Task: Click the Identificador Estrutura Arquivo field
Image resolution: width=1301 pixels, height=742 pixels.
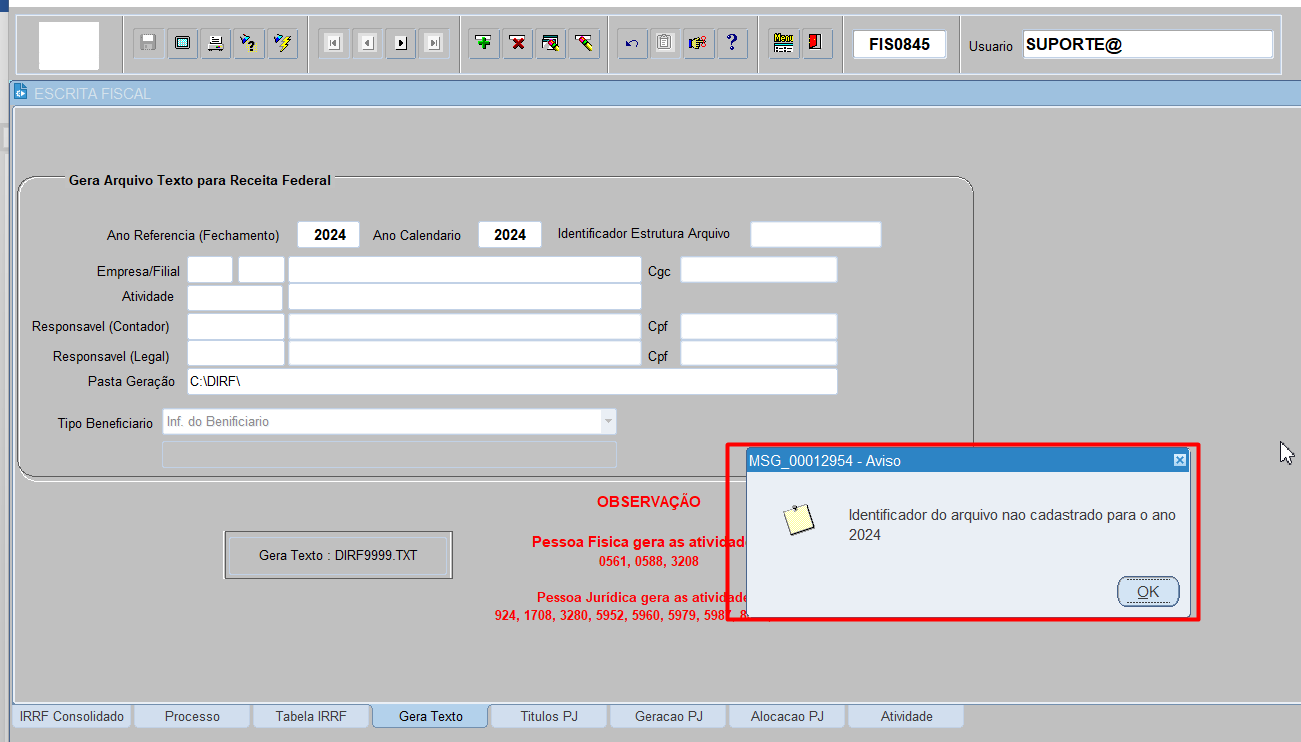Action: click(x=816, y=234)
